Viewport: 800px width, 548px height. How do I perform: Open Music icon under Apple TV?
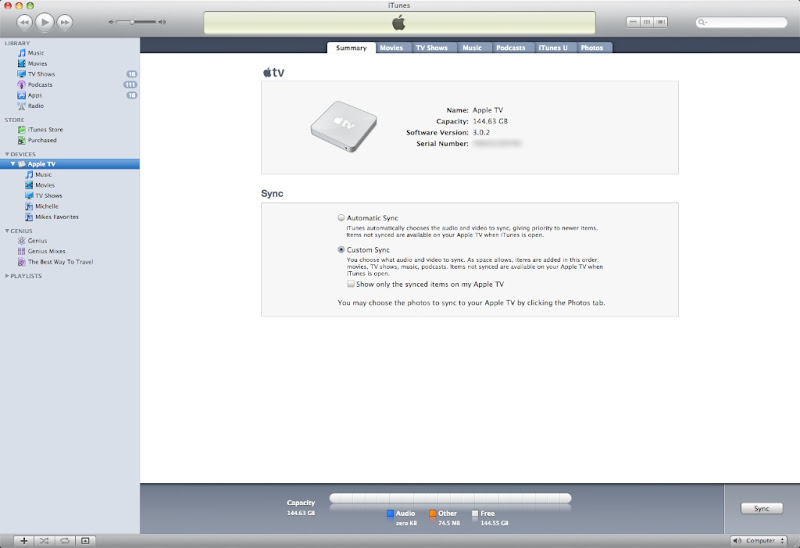(29, 175)
